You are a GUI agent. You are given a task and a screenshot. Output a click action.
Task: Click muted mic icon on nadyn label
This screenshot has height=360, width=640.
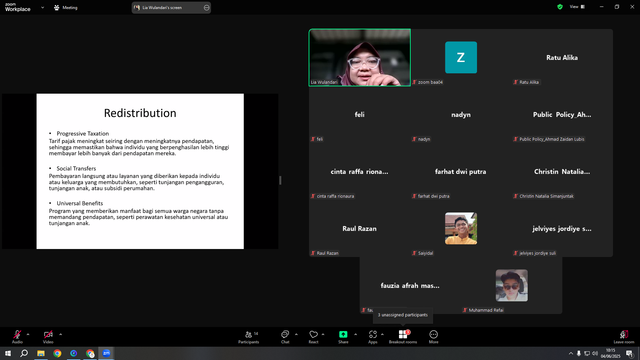point(414,139)
